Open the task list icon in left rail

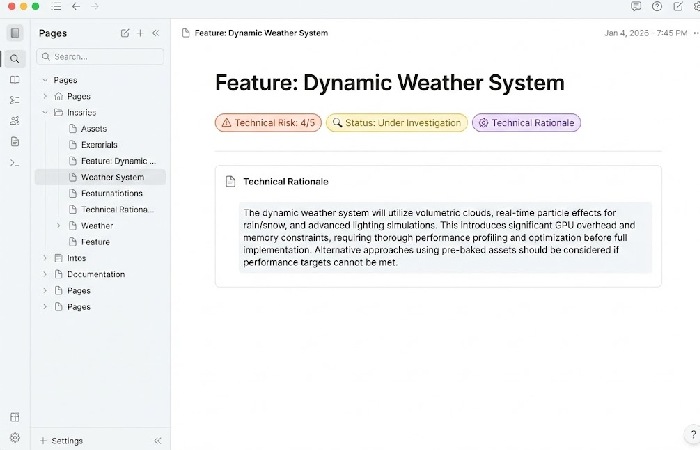tap(15, 100)
